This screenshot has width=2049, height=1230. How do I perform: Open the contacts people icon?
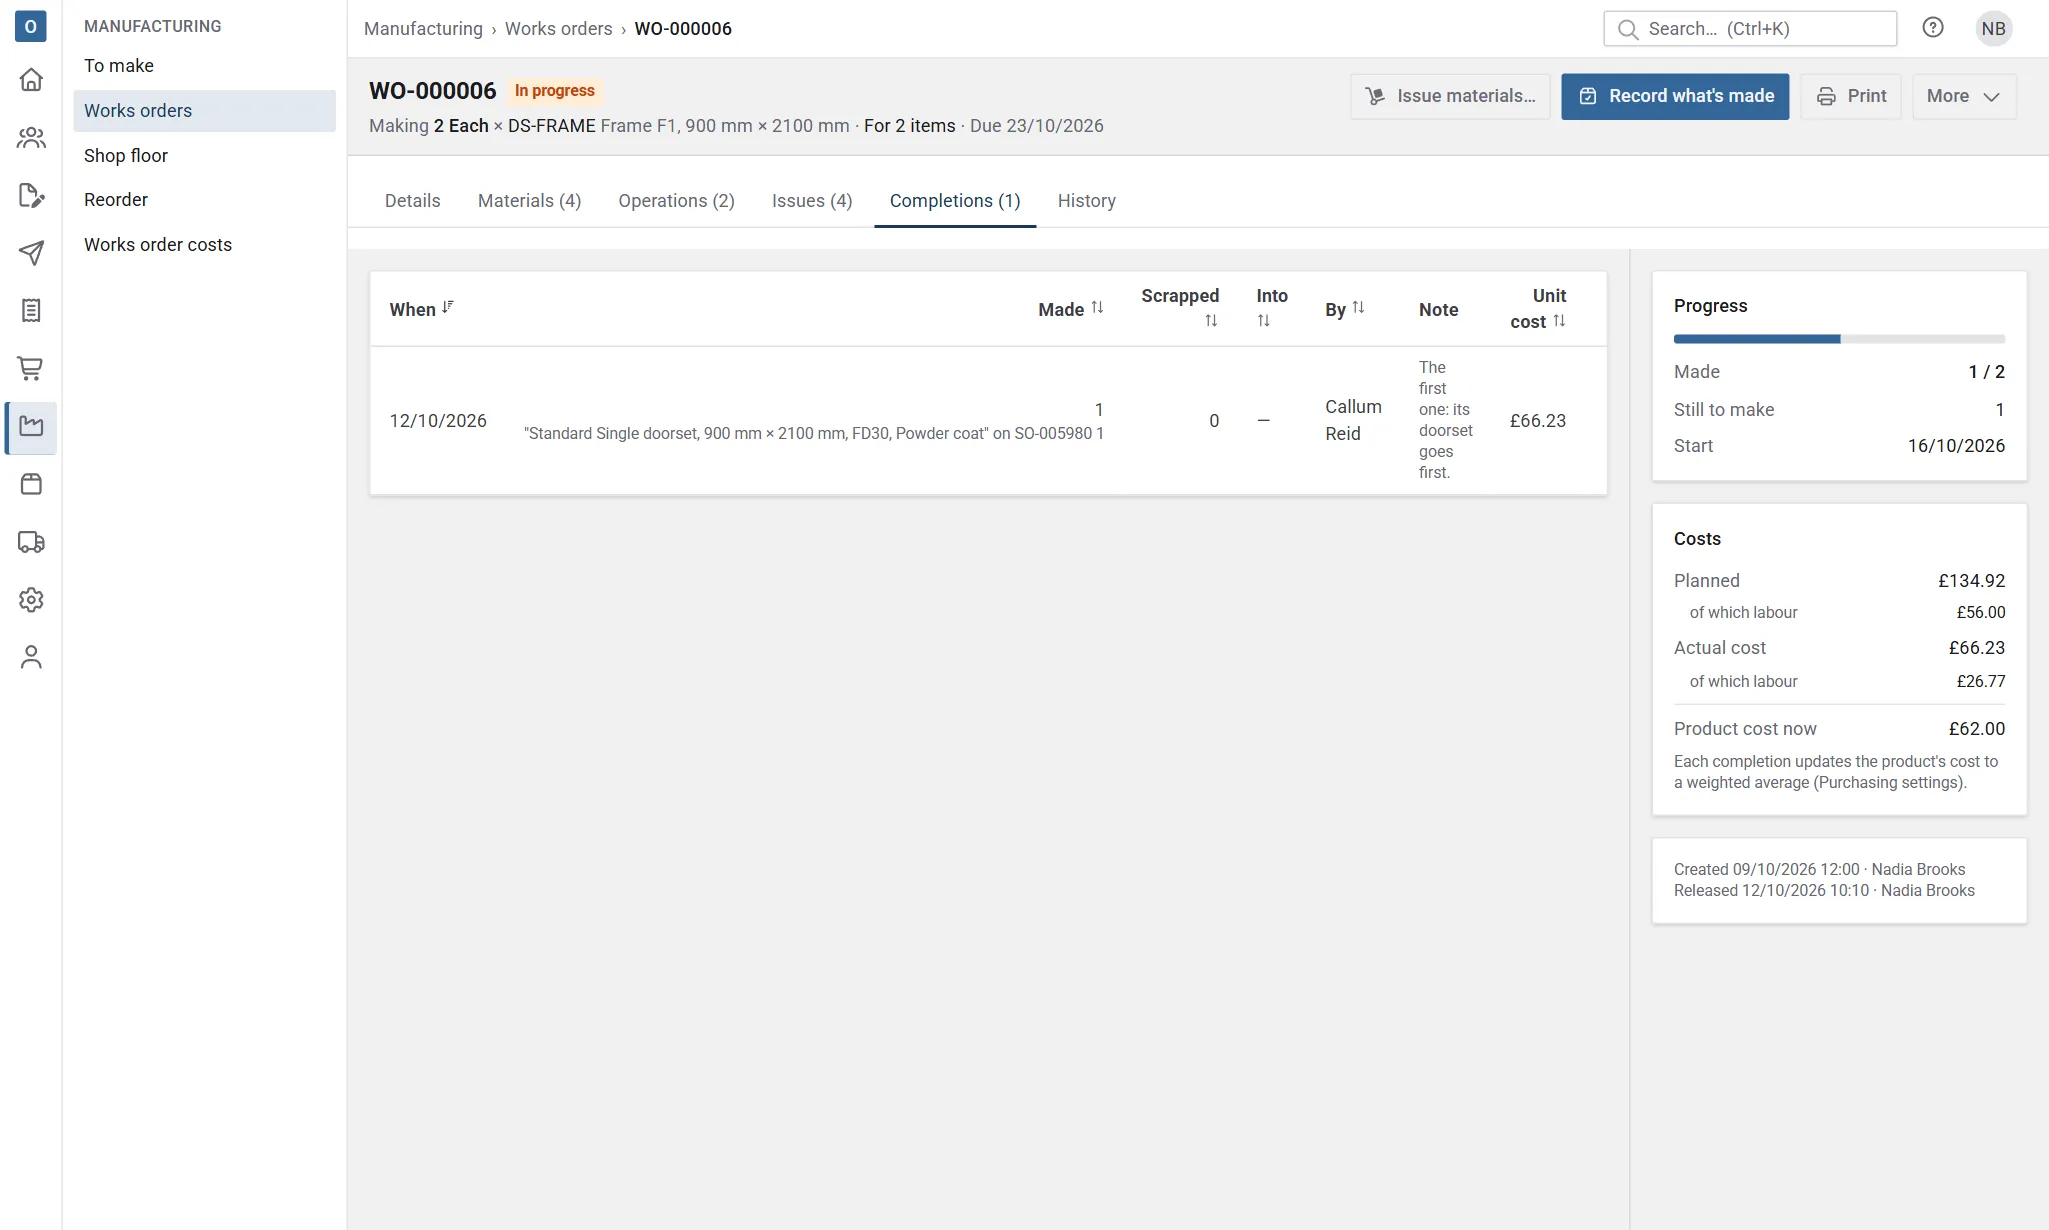[31, 138]
